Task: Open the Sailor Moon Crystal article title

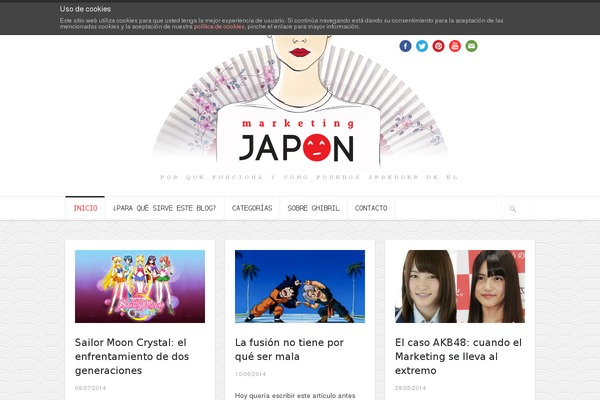Action: coord(132,356)
